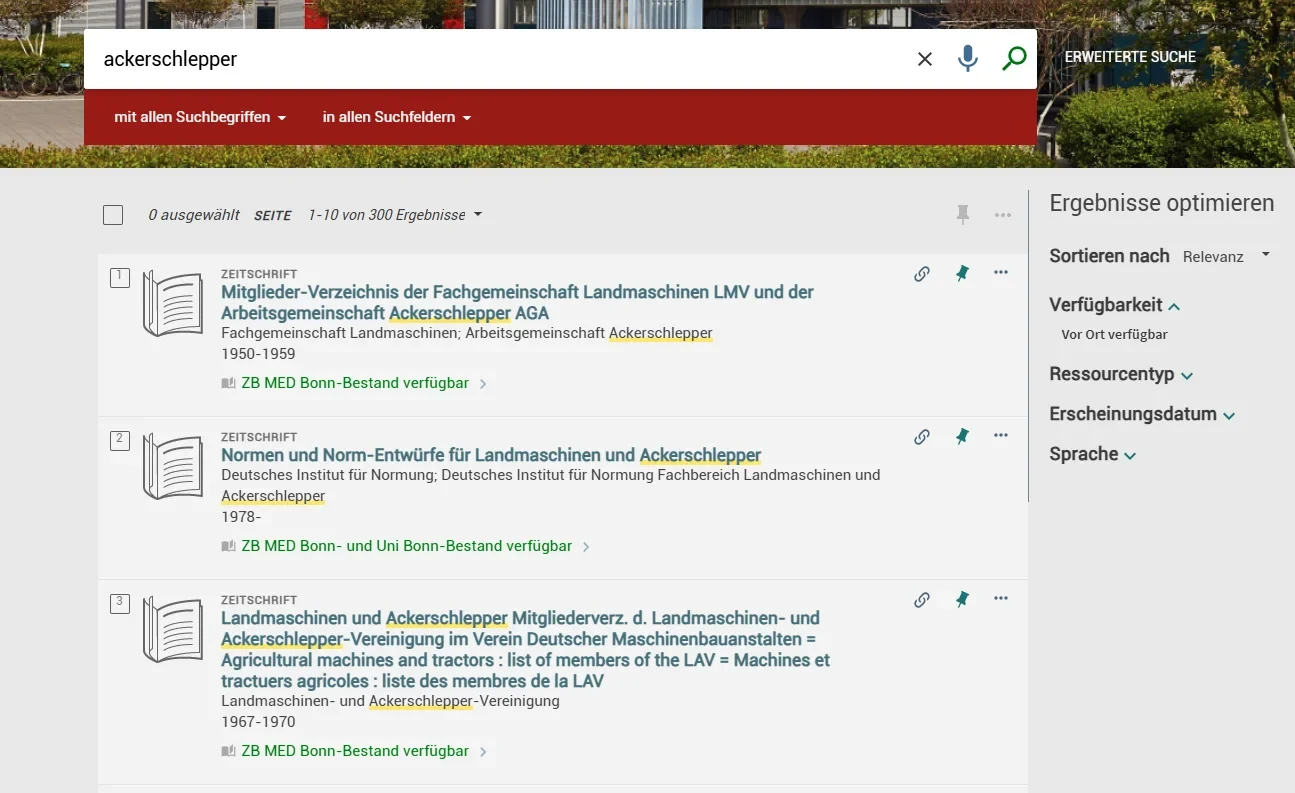Image resolution: width=1295 pixels, height=793 pixels.
Task: Filter results by 'Vor Ort verfügbar'
Action: (x=1114, y=334)
